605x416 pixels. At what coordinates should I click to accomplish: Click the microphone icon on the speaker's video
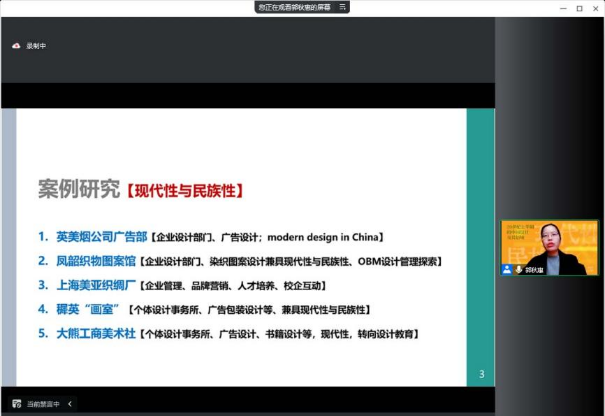(519, 269)
